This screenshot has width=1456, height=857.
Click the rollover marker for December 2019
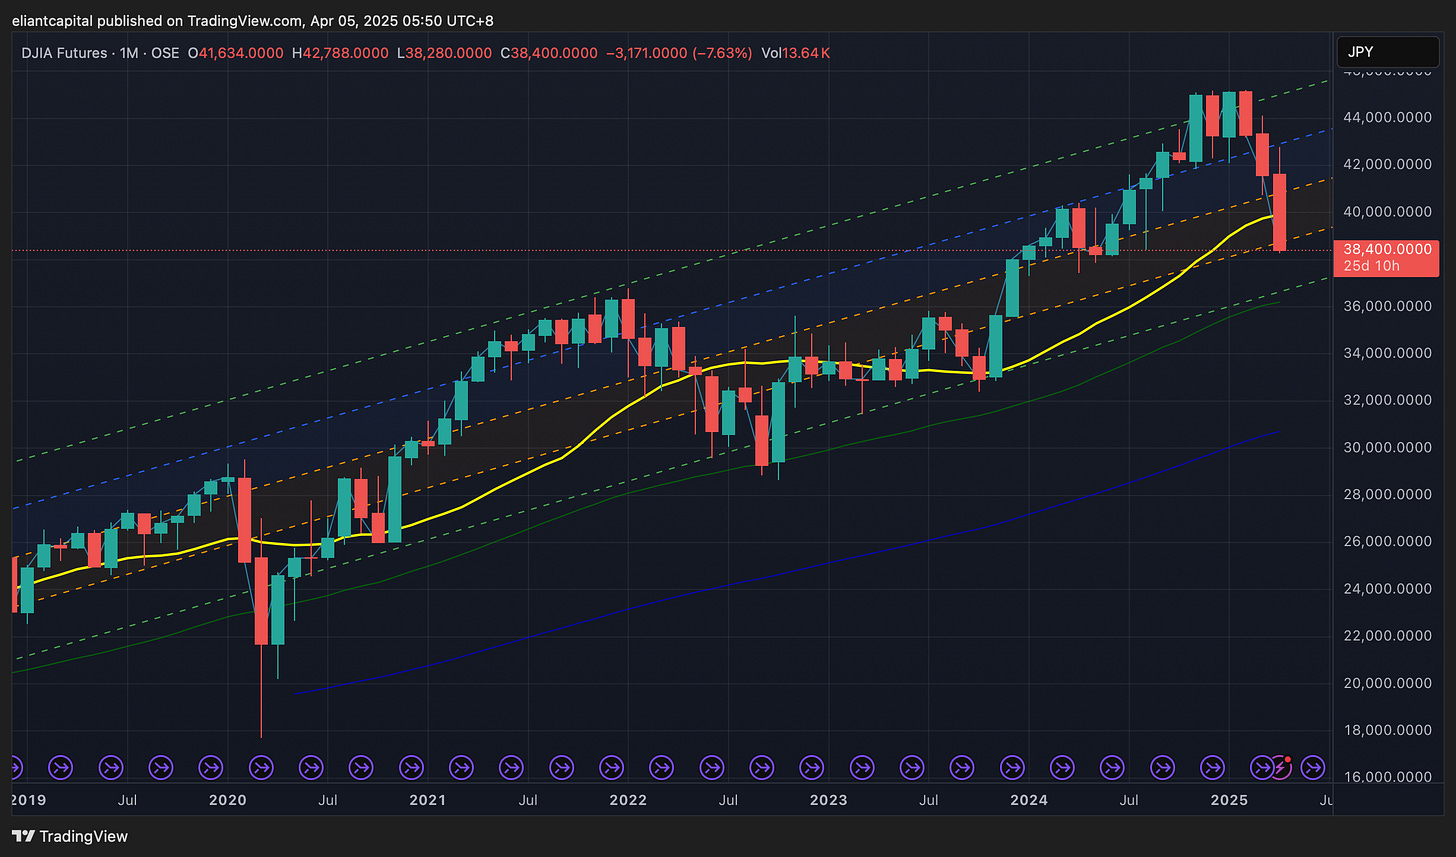pyautogui.click(x=211, y=768)
